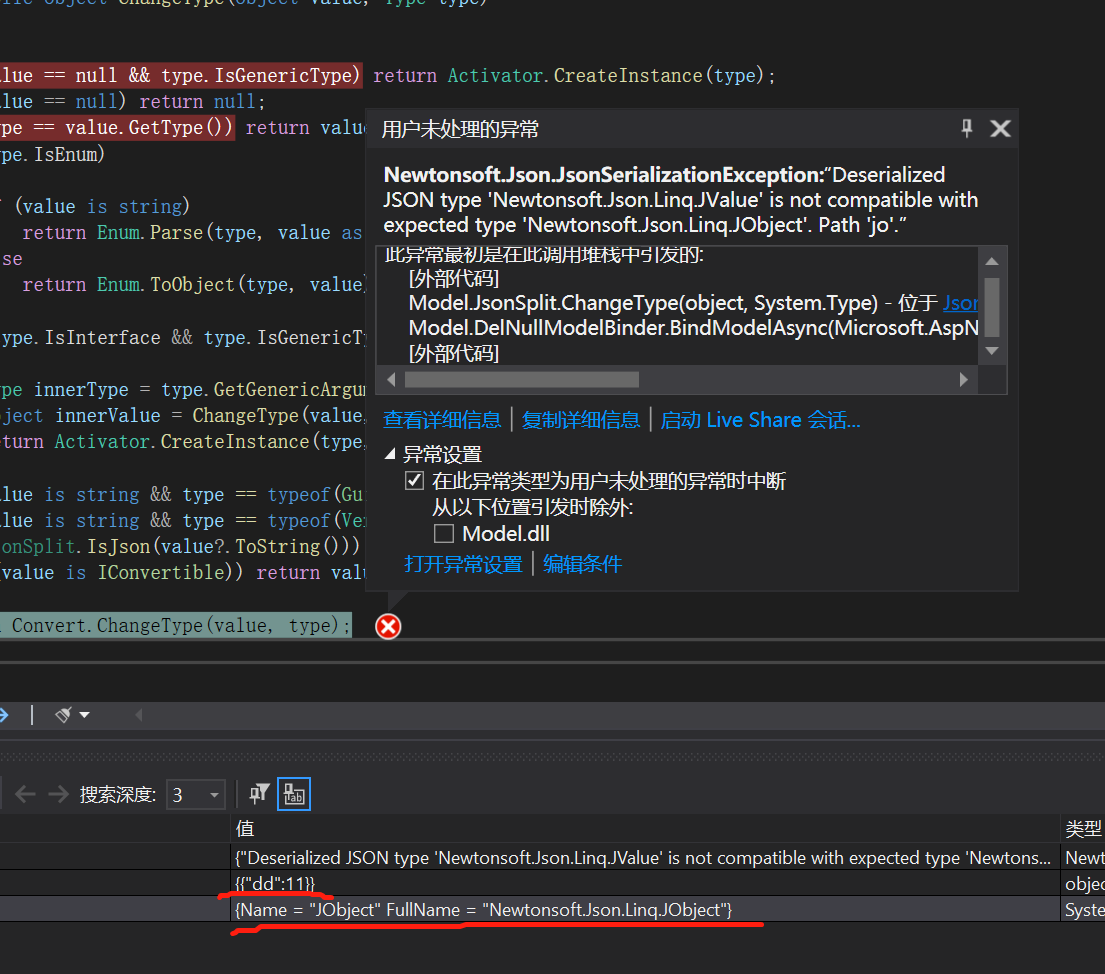Viewport: 1105px width, 974px height.
Task: Click call stack scroll down arrow
Action: (992, 351)
